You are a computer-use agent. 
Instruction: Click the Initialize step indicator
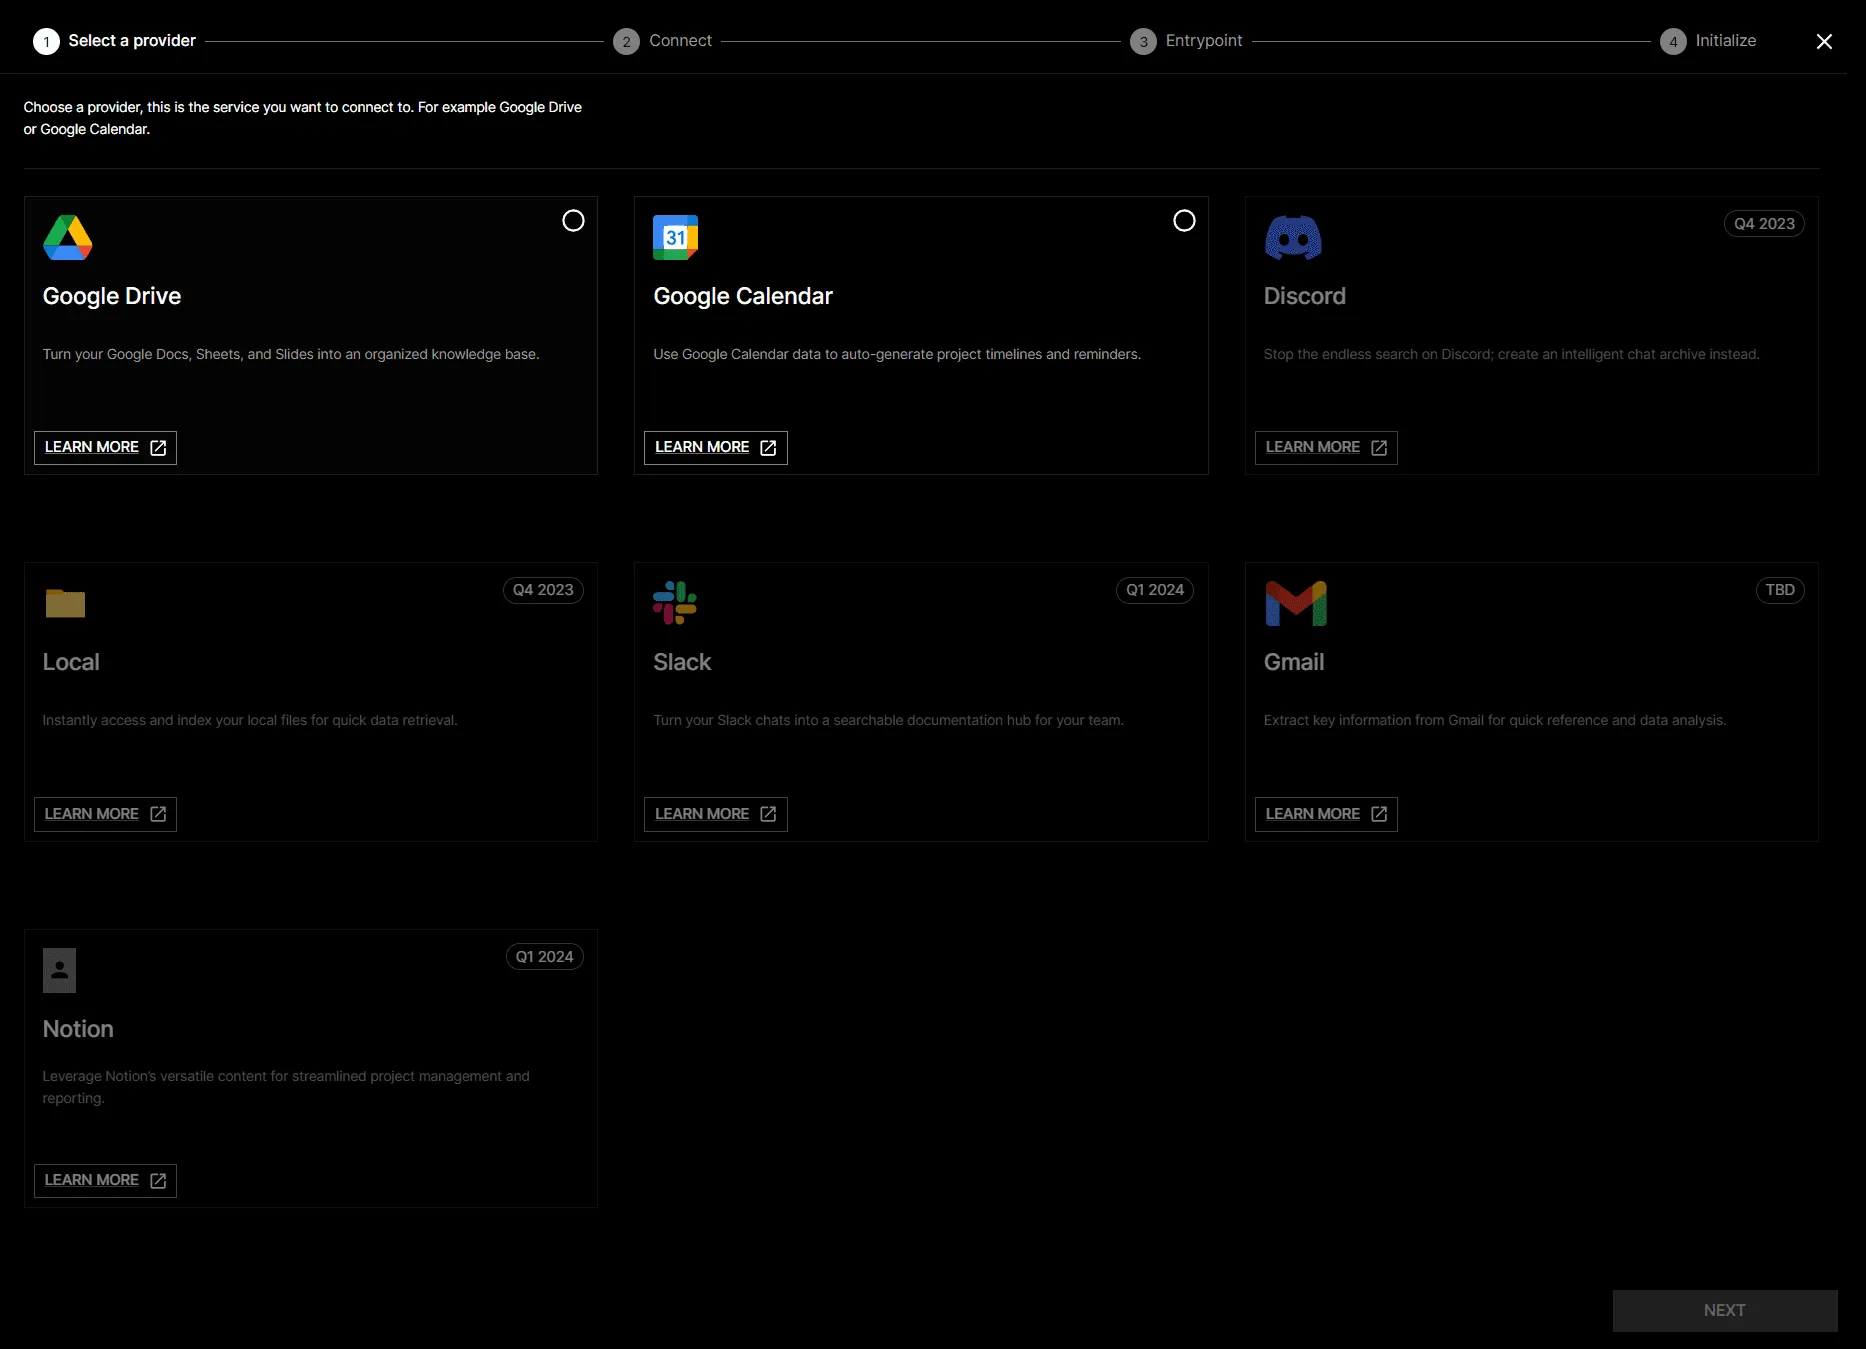pyautogui.click(x=1708, y=41)
